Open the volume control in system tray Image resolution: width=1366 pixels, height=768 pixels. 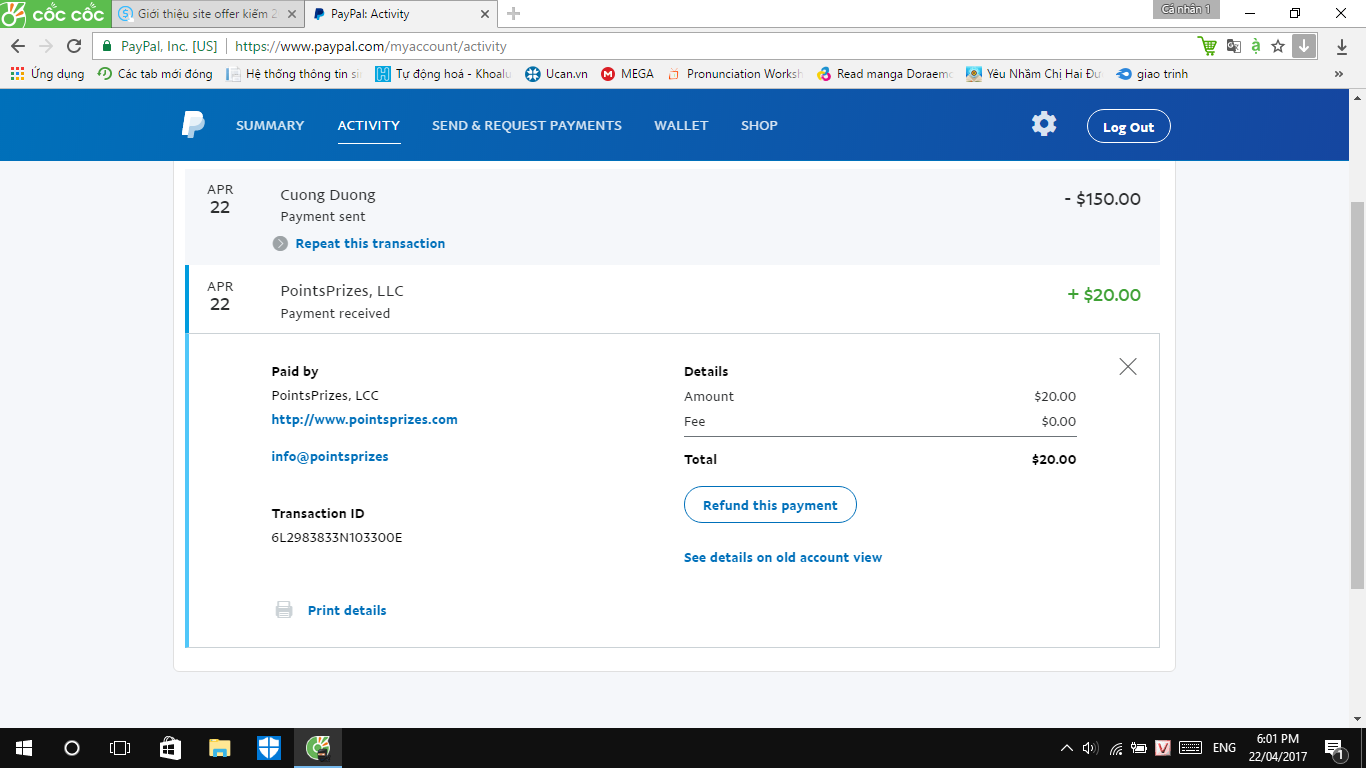(x=1090, y=748)
